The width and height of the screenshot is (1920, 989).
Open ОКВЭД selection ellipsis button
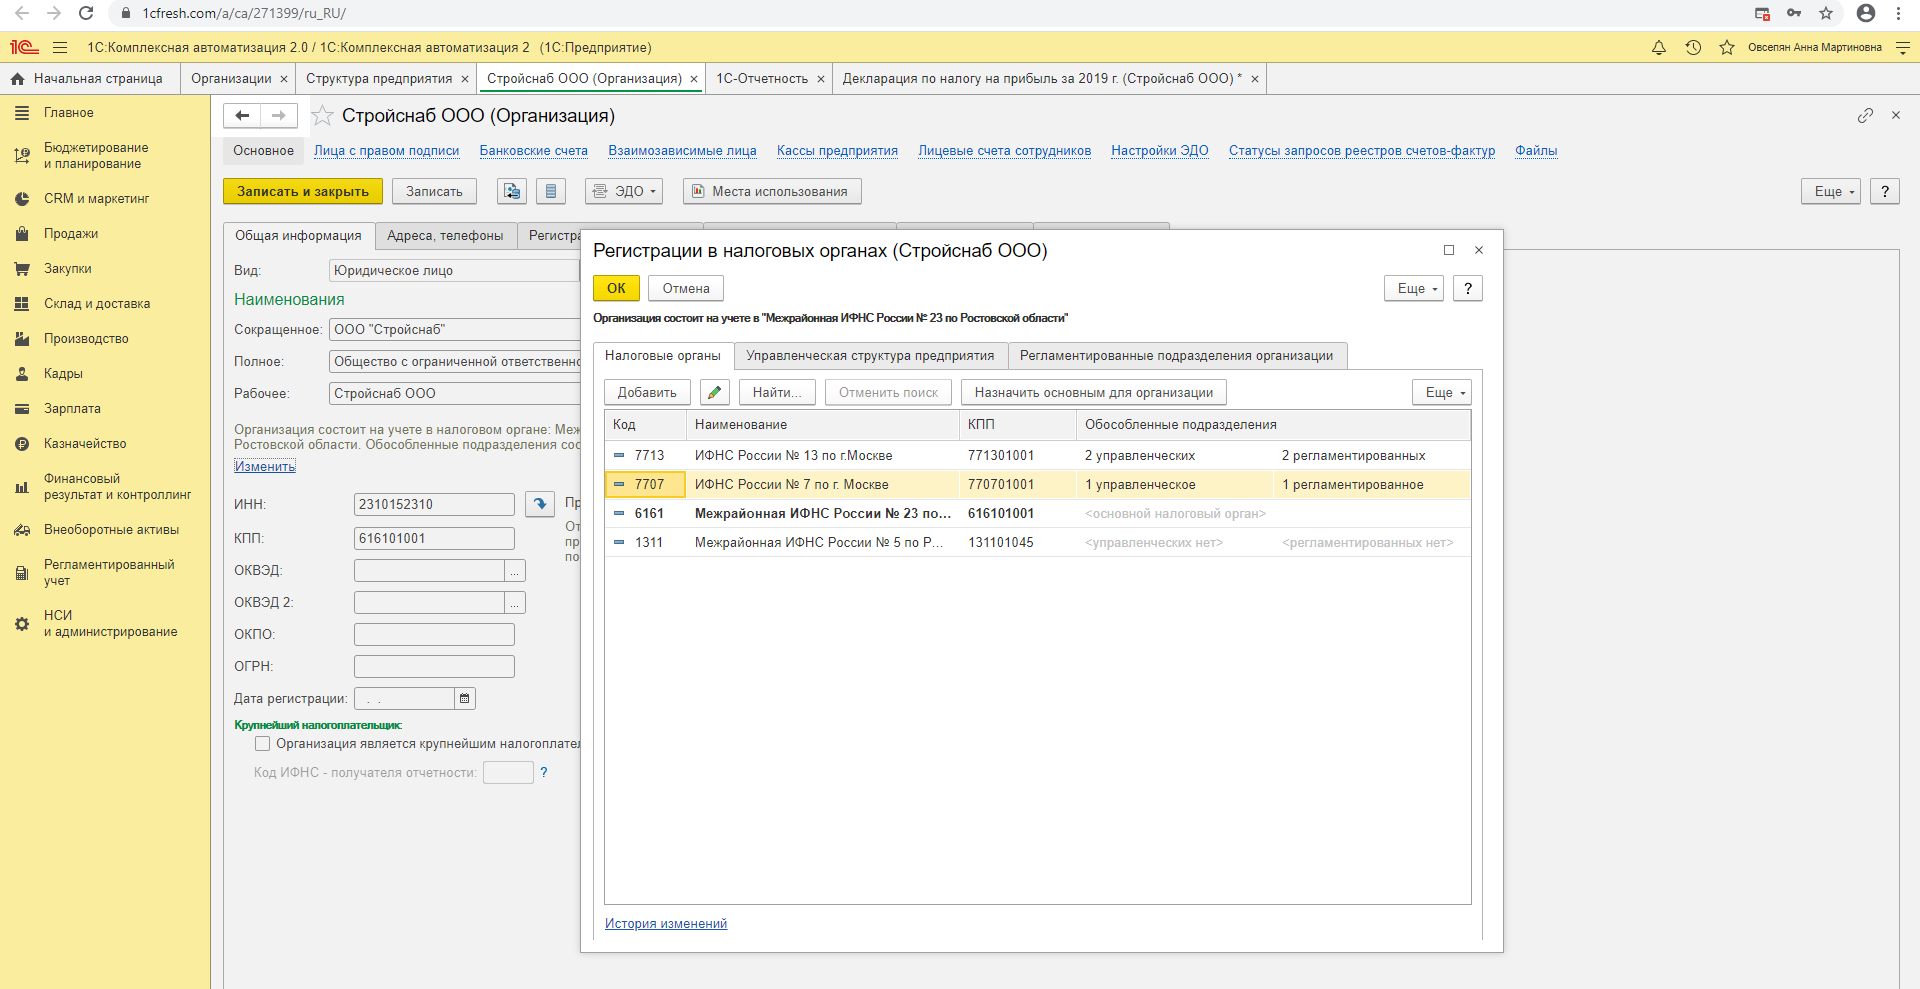[515, 570]
